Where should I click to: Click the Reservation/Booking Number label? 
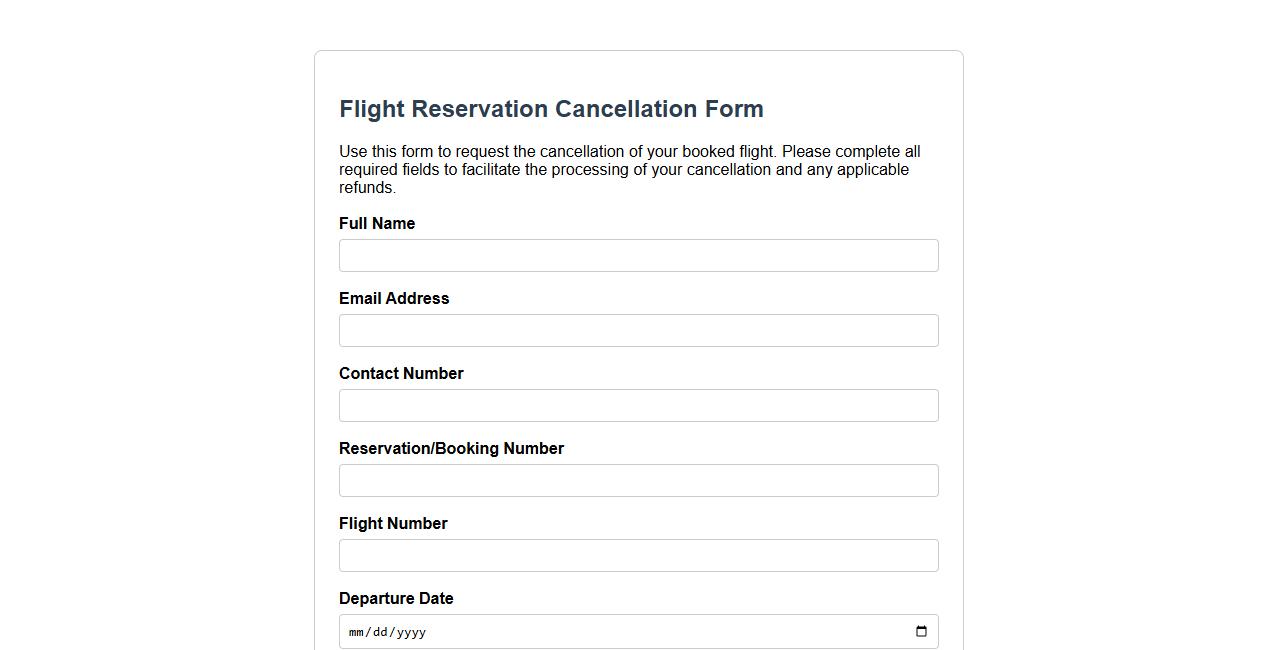(451, 448)
